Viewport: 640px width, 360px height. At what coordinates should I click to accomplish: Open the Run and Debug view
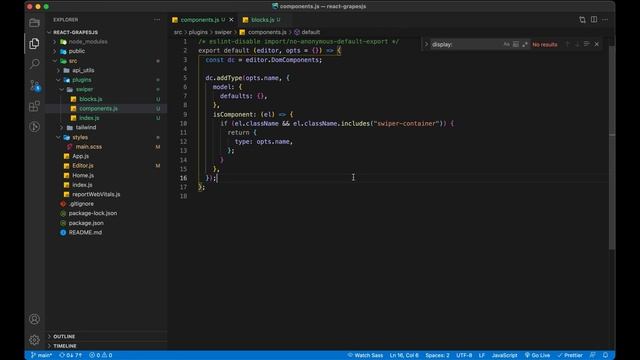coord(34,127)
